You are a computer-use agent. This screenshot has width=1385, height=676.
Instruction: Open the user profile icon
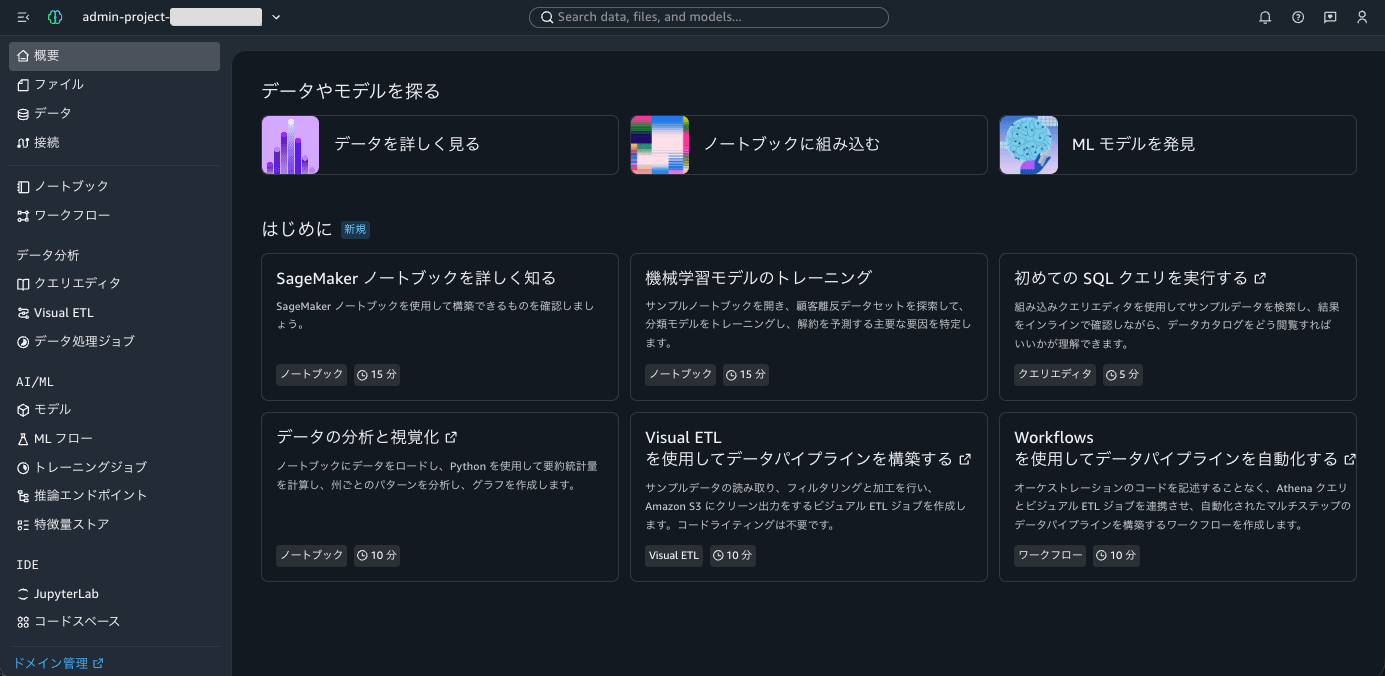(1362, 17)
